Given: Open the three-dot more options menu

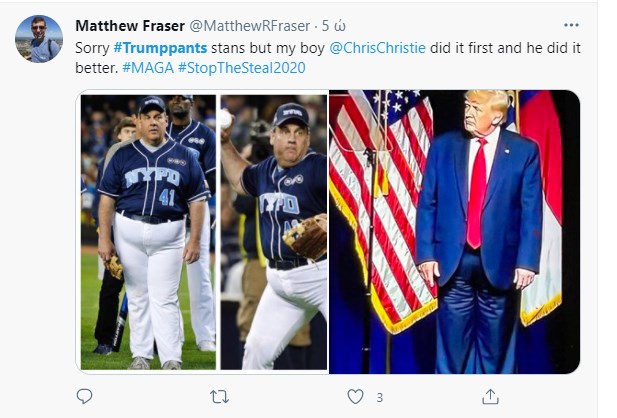Looking at the screenshot, I should point(571,25).
